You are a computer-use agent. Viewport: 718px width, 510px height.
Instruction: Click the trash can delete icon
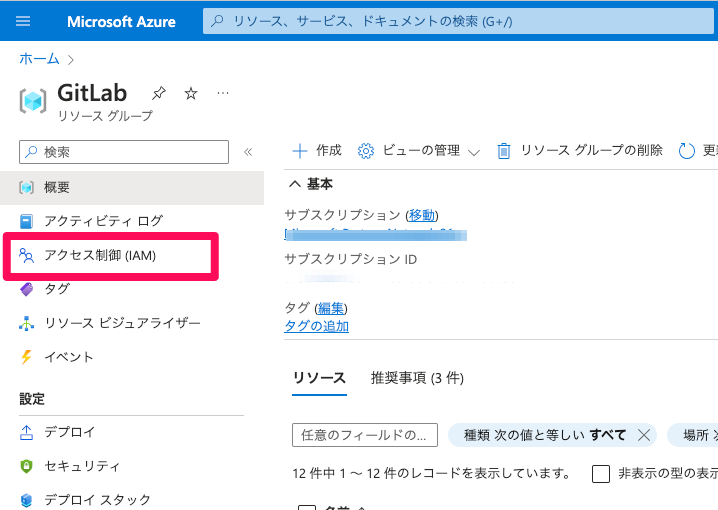504,151
